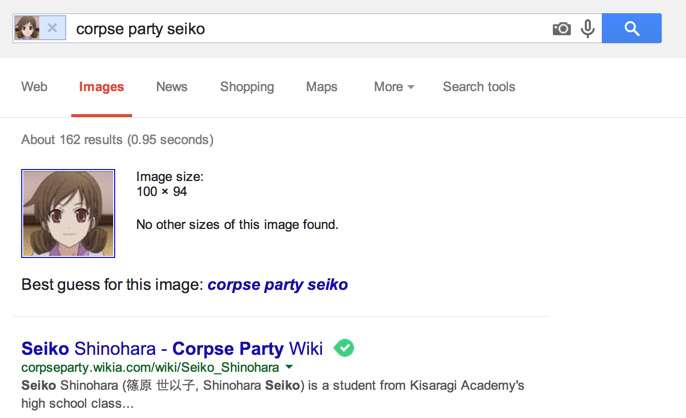Select the Images tab

point(102,87)
